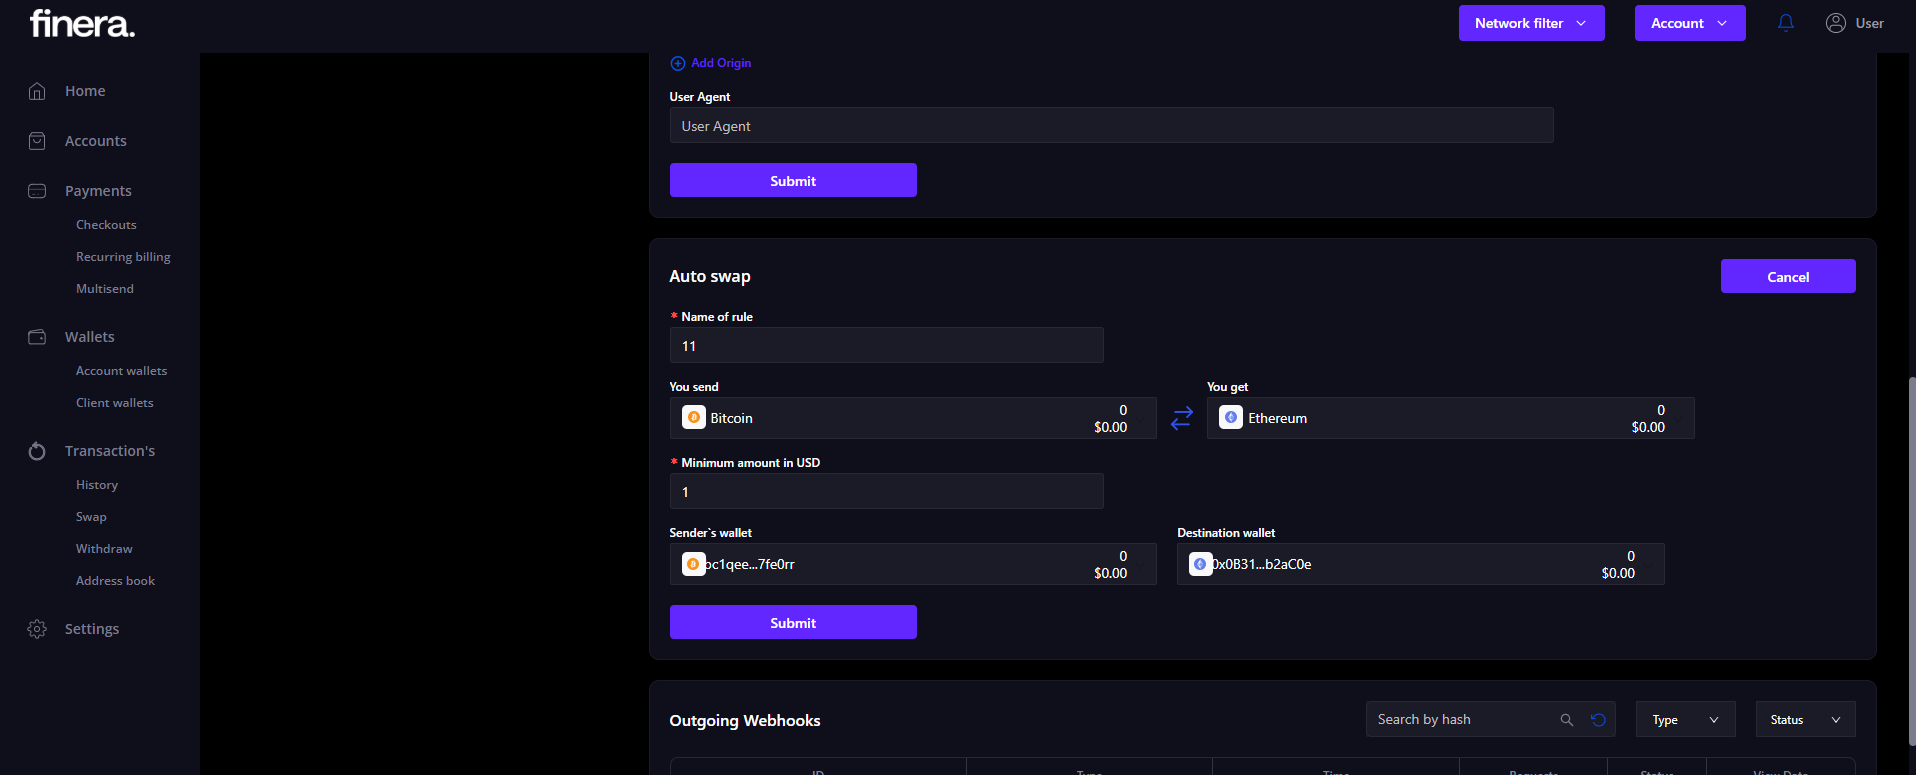The width and height of the screenshot is (1916, 775).
Task: Open Recurring billing from the sidebar
Action: [x=123, y=257]
